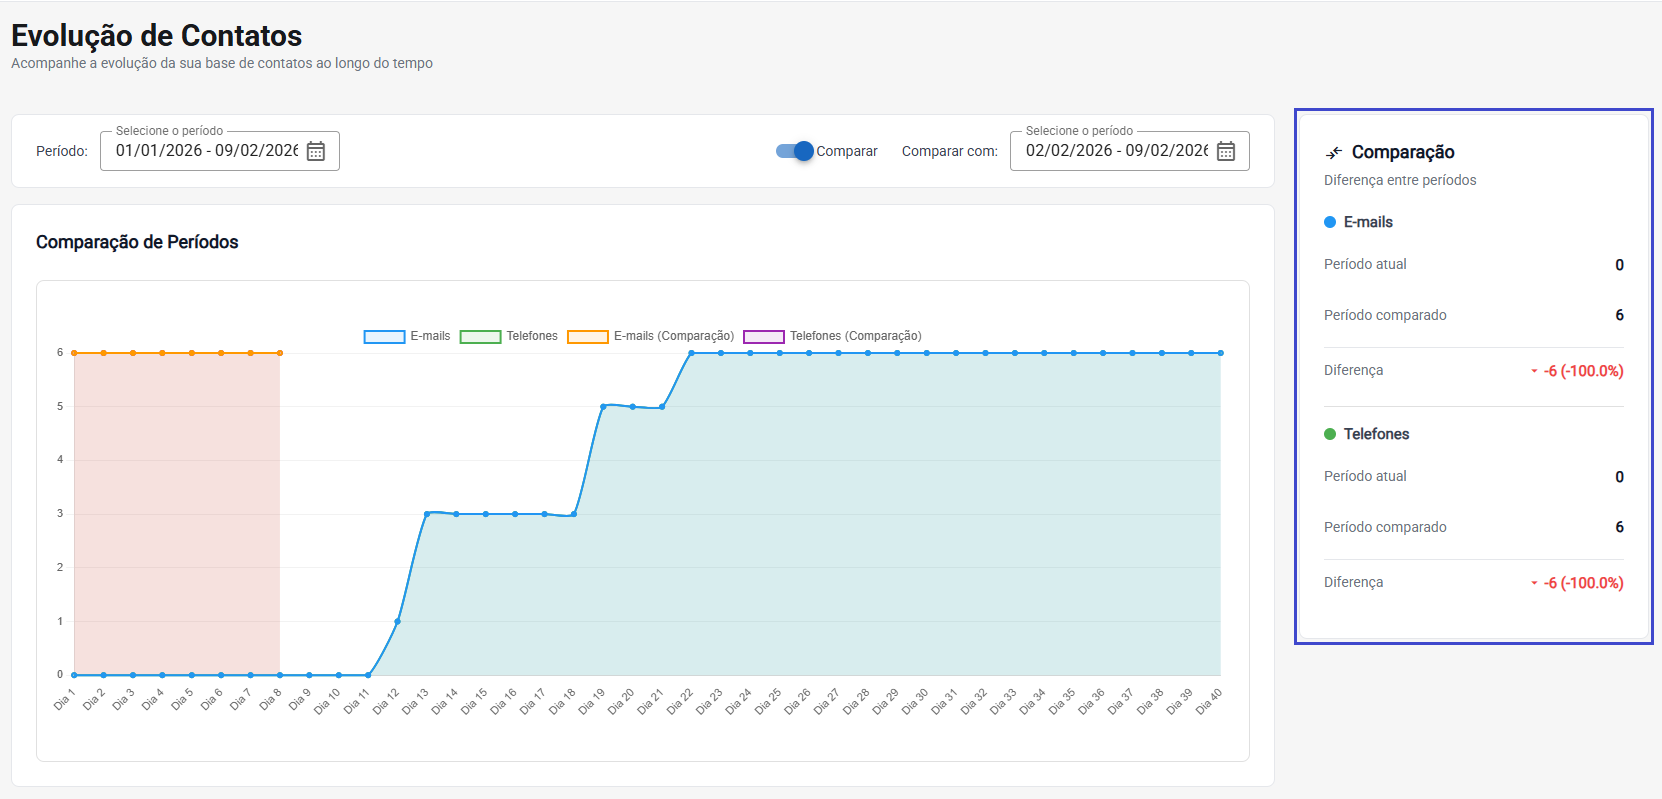The height and width of the screenshot is (799, 1662).
Task: Click the main period date range field
Action: [206, 151]
